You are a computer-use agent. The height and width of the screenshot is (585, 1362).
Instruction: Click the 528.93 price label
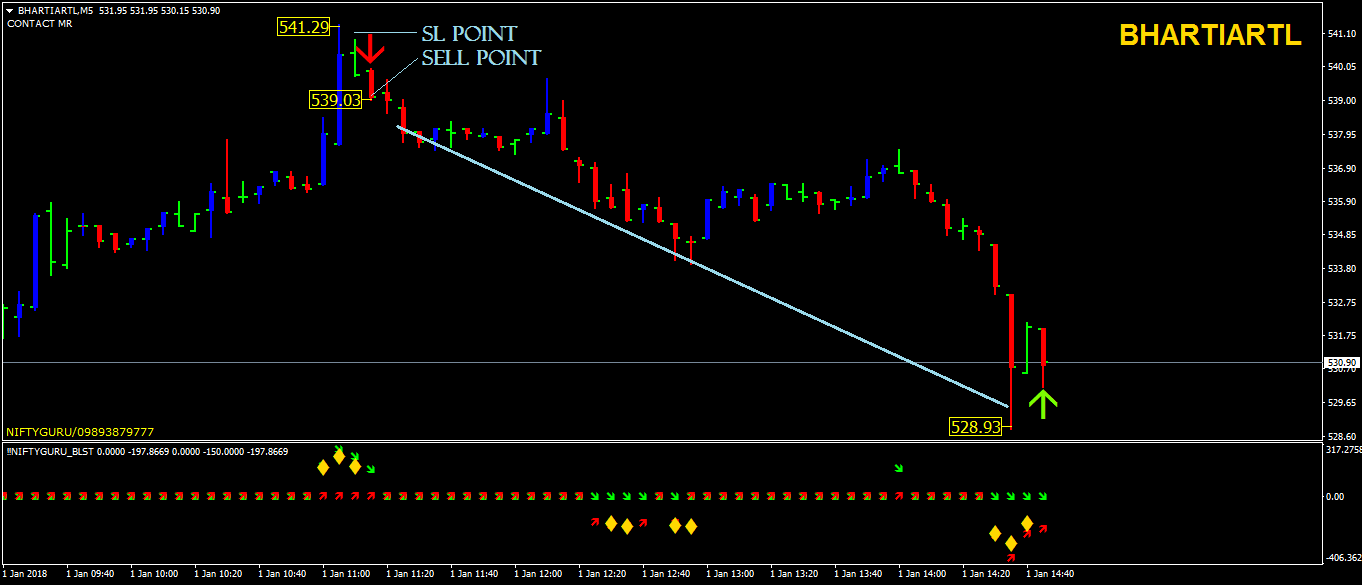[975, 427]
